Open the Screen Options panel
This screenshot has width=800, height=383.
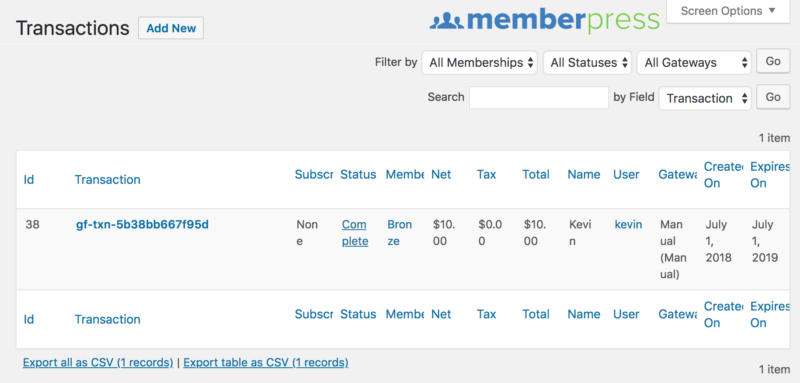click(728, 11)
